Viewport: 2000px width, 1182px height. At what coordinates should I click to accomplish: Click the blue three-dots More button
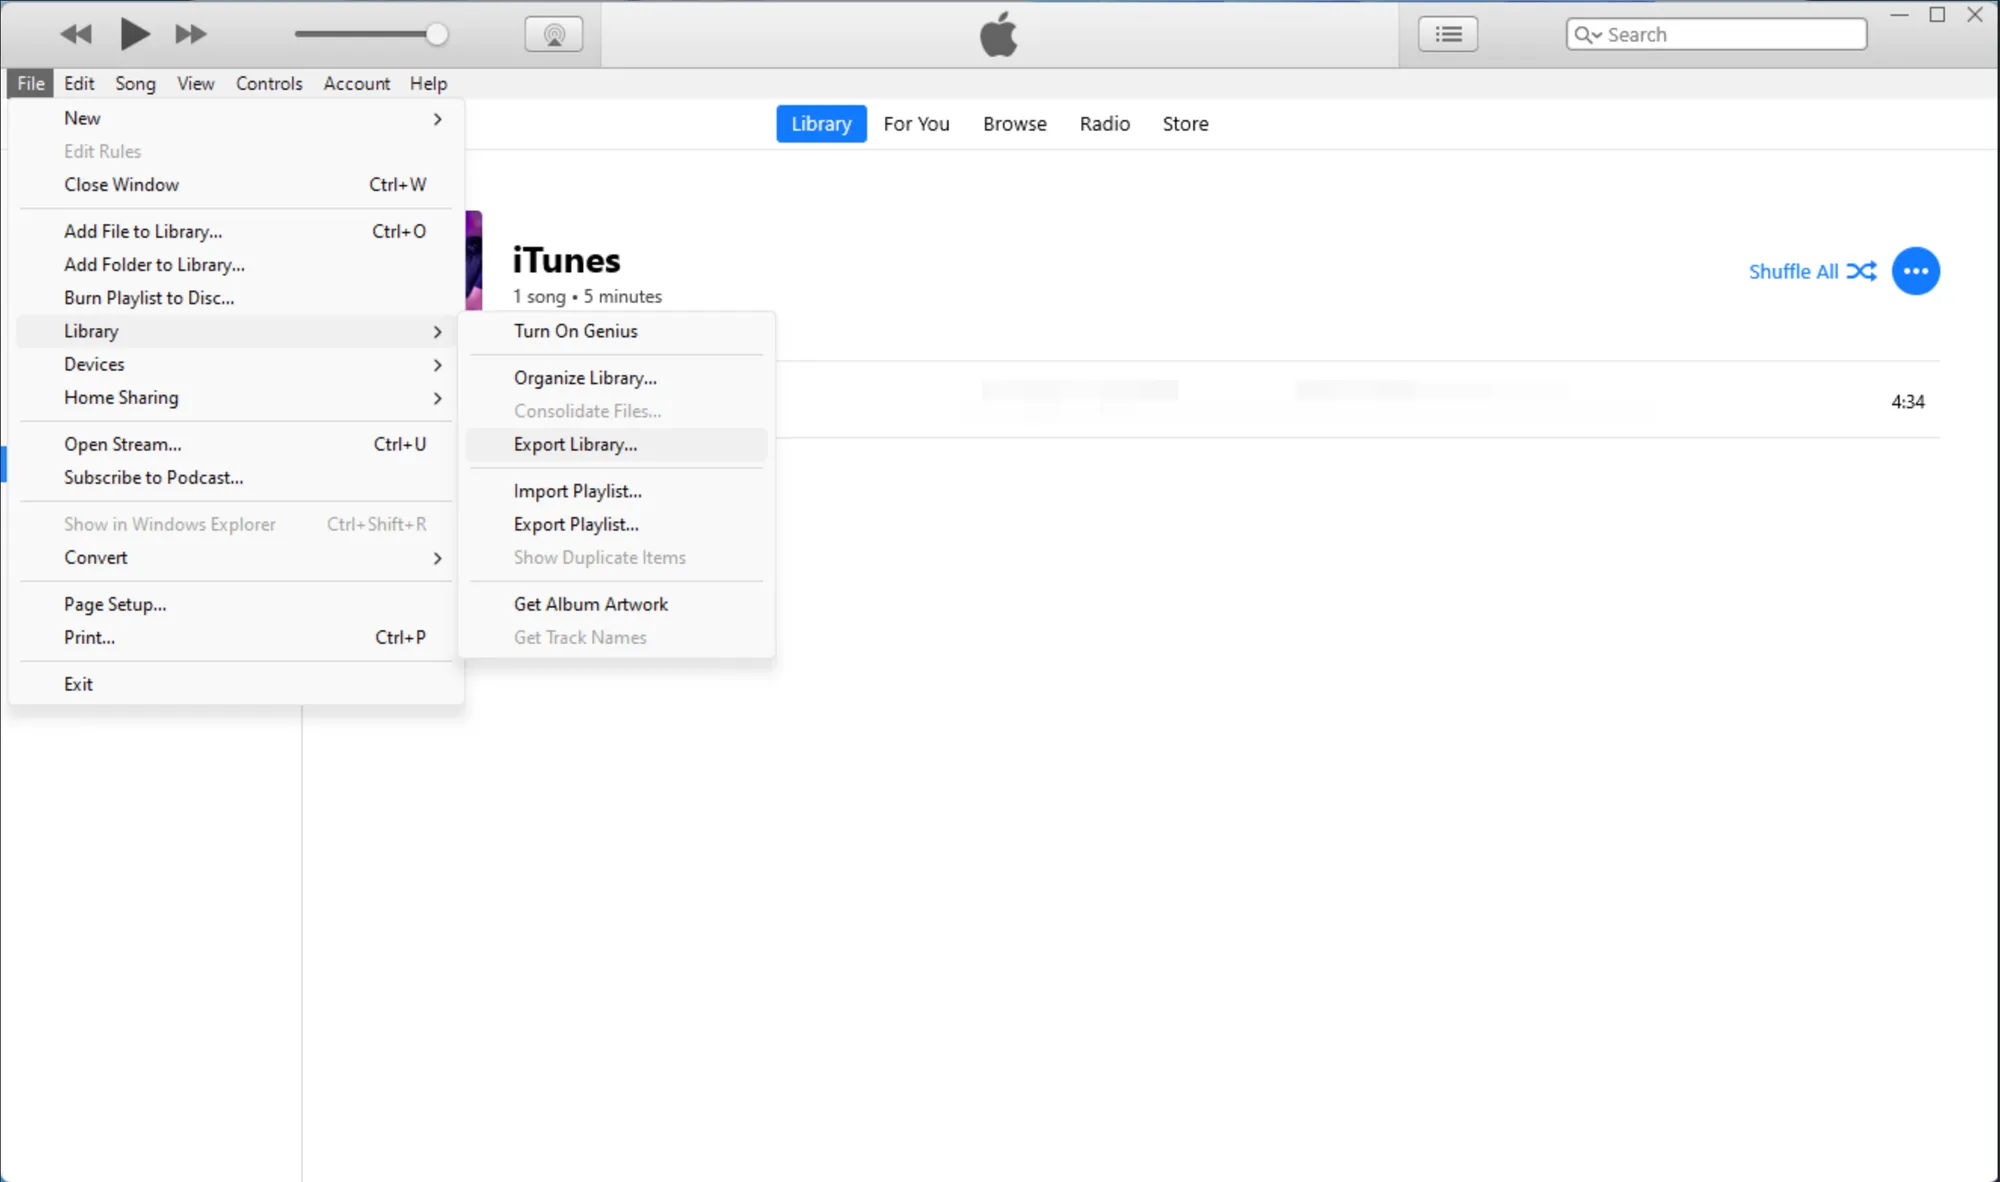pyautogui.click(x=1915, y=271)
